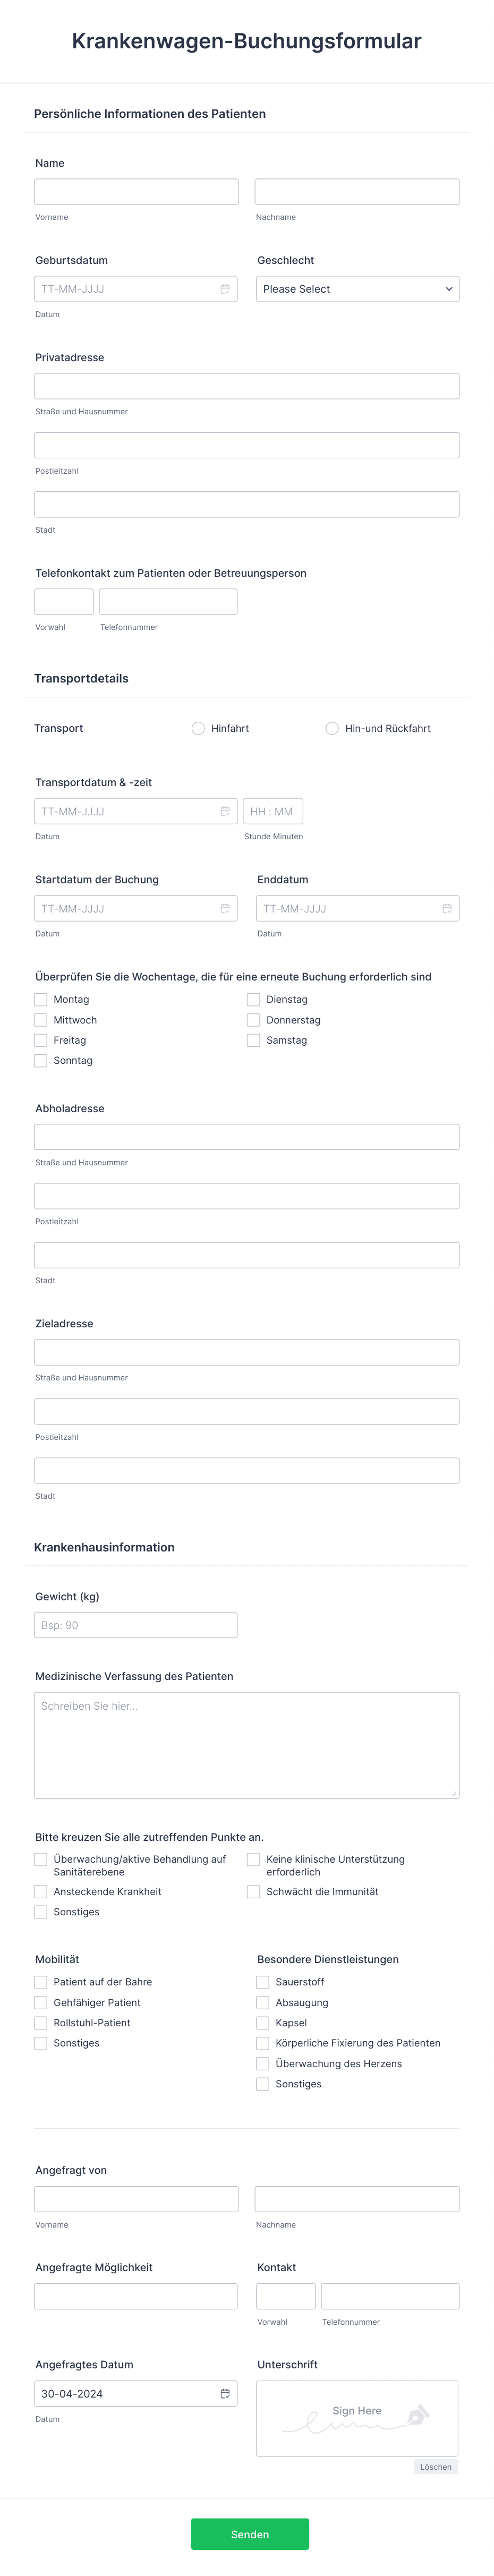Choose Hin-und Rückfahrt transport option
Screen dimensions: 494x2576
332,728
